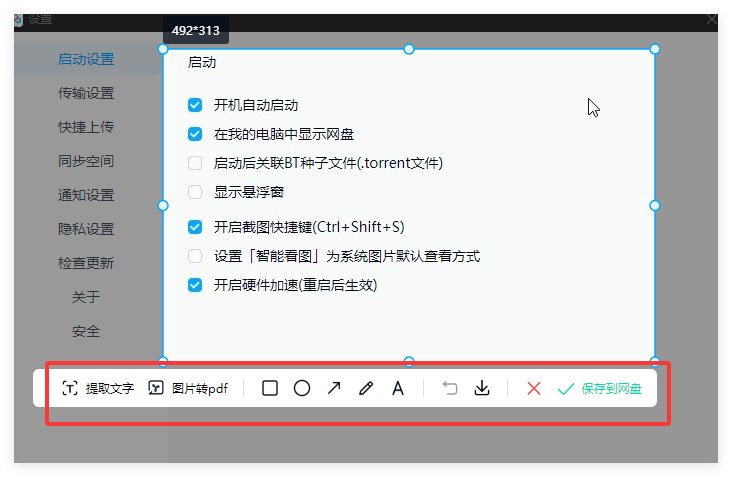This screenshot has width=732, height=477.
Task: Uncheck 开机自动启动 checkbox
Action: (x=195, y=105)
